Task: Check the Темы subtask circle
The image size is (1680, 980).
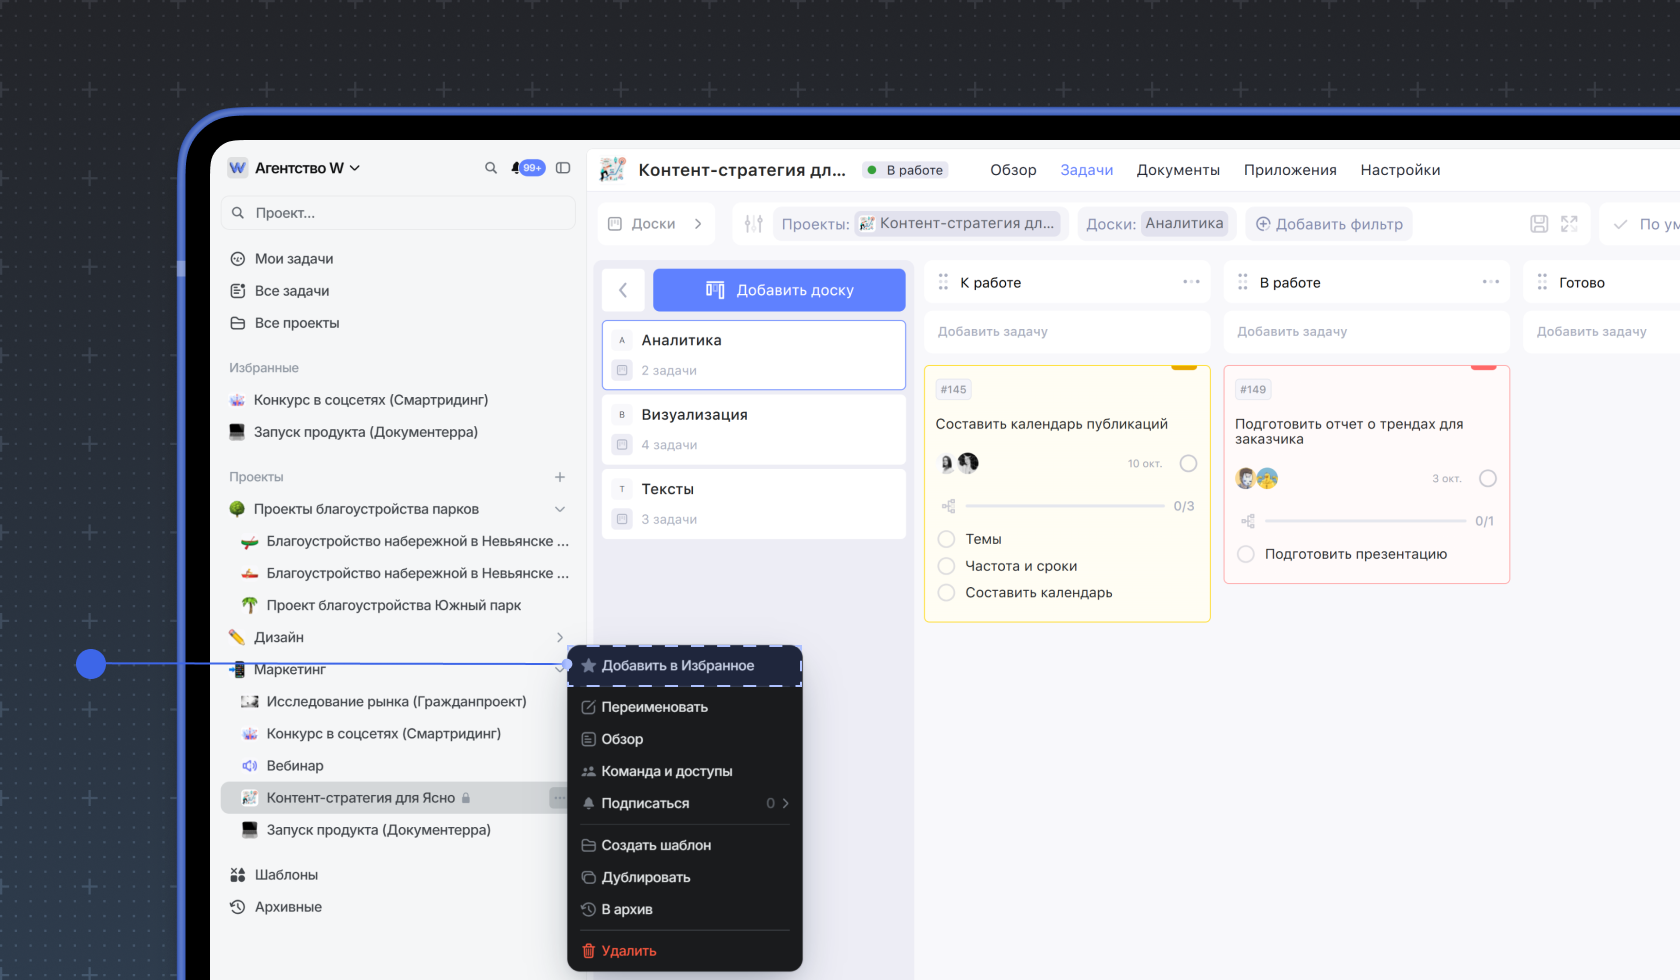Action: [x=946, y=539]
